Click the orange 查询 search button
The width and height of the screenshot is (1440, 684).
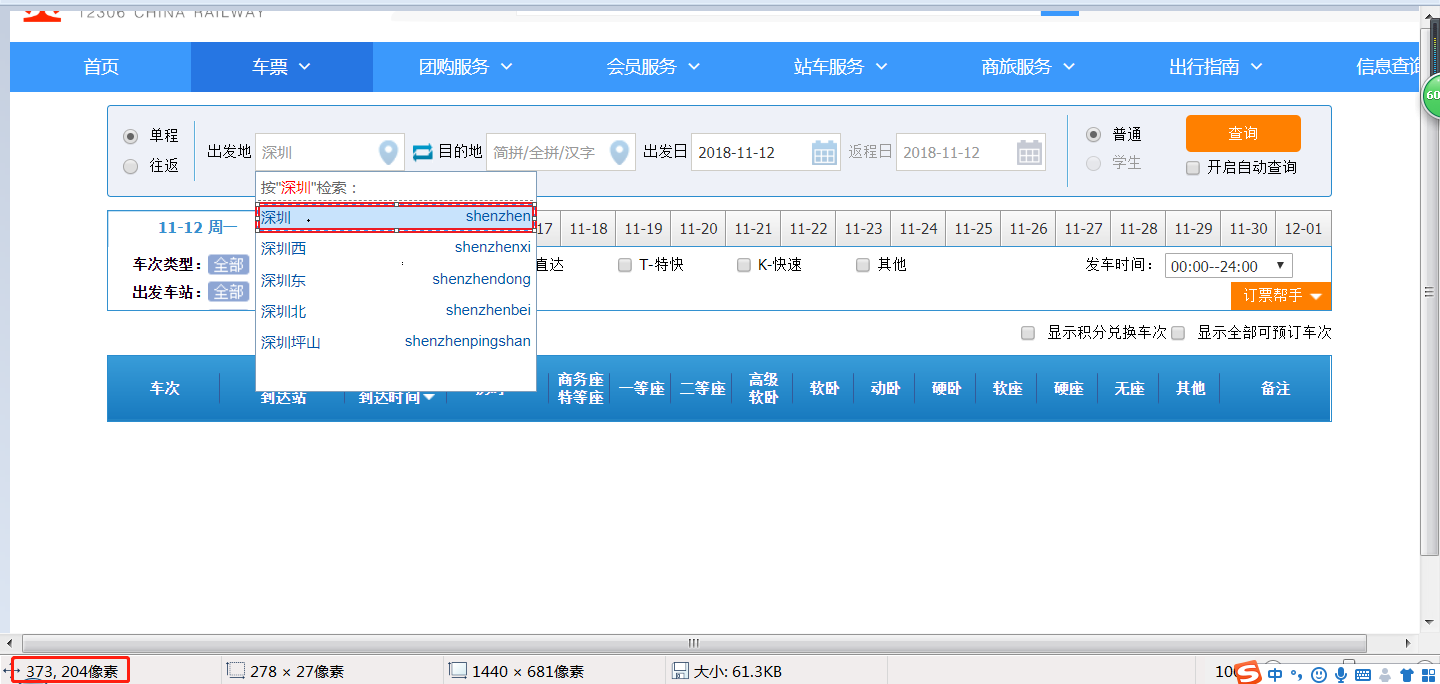pyautogui.click(x=1243, y=133)
